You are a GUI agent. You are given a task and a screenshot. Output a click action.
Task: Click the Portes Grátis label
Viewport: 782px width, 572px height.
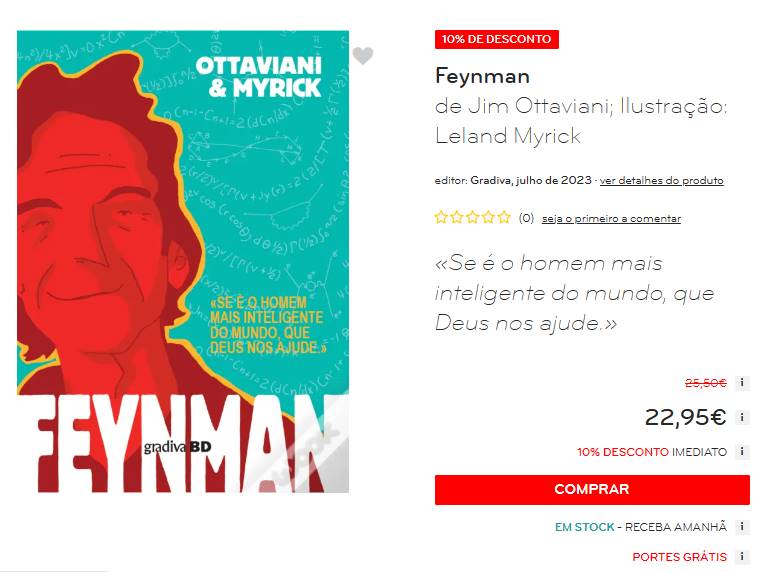(x=679, y=557)
